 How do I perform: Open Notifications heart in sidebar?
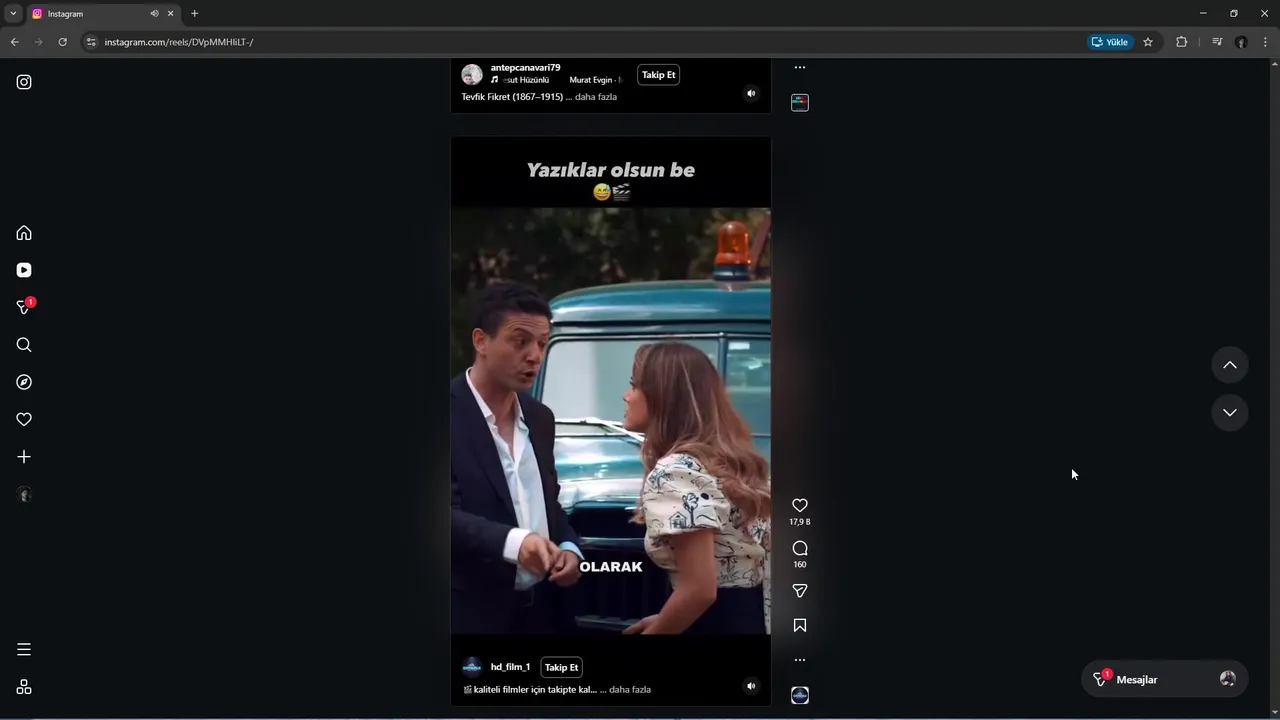[x=24, y=419]
